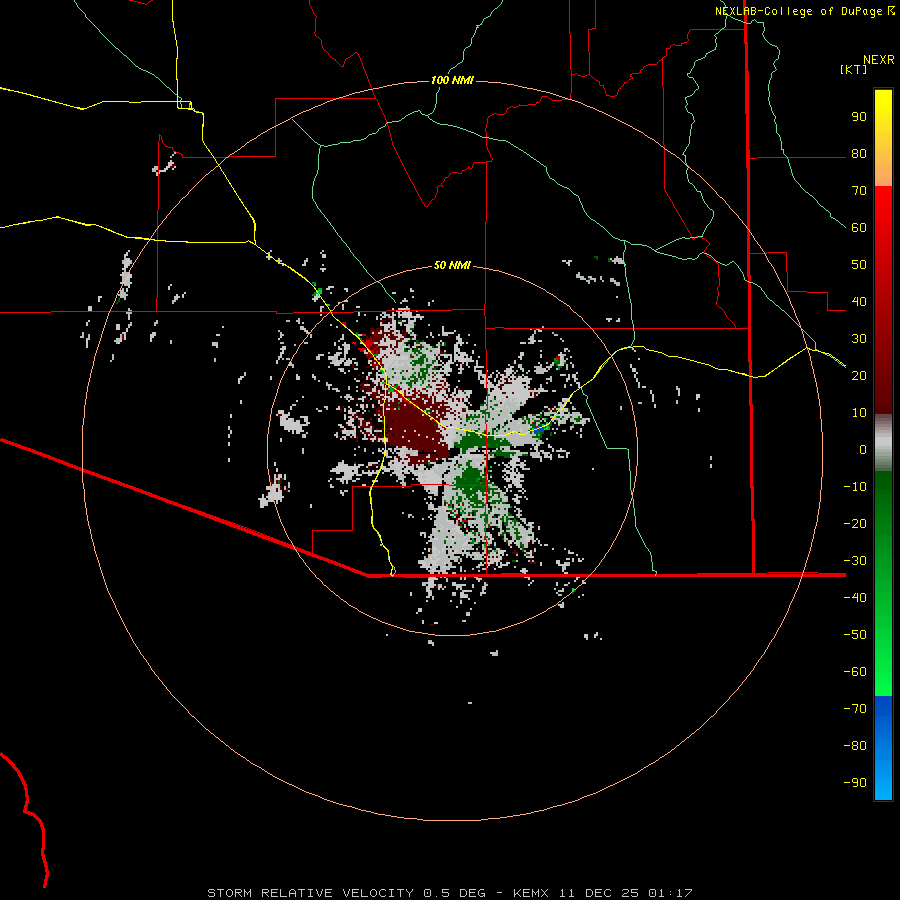
Task: Click the [KT] units label
Action: [x=854, y=69]
